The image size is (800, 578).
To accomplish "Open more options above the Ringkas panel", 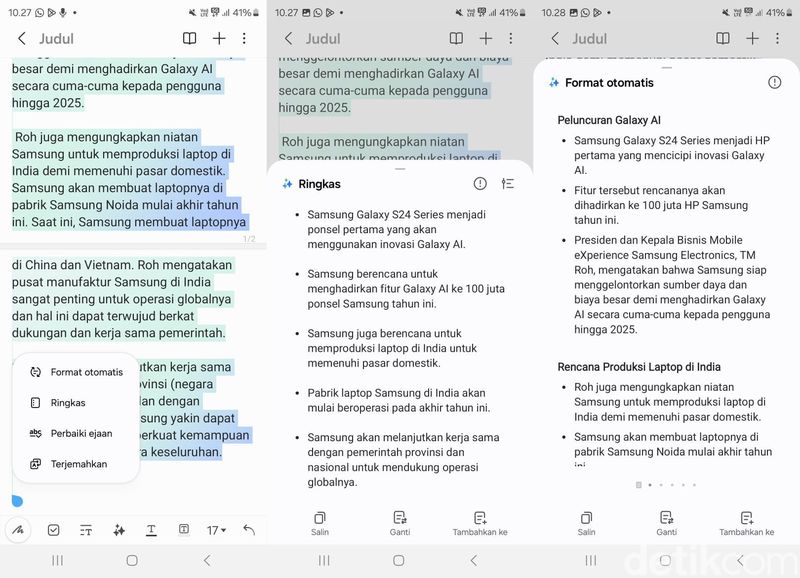I will [511, 38].
